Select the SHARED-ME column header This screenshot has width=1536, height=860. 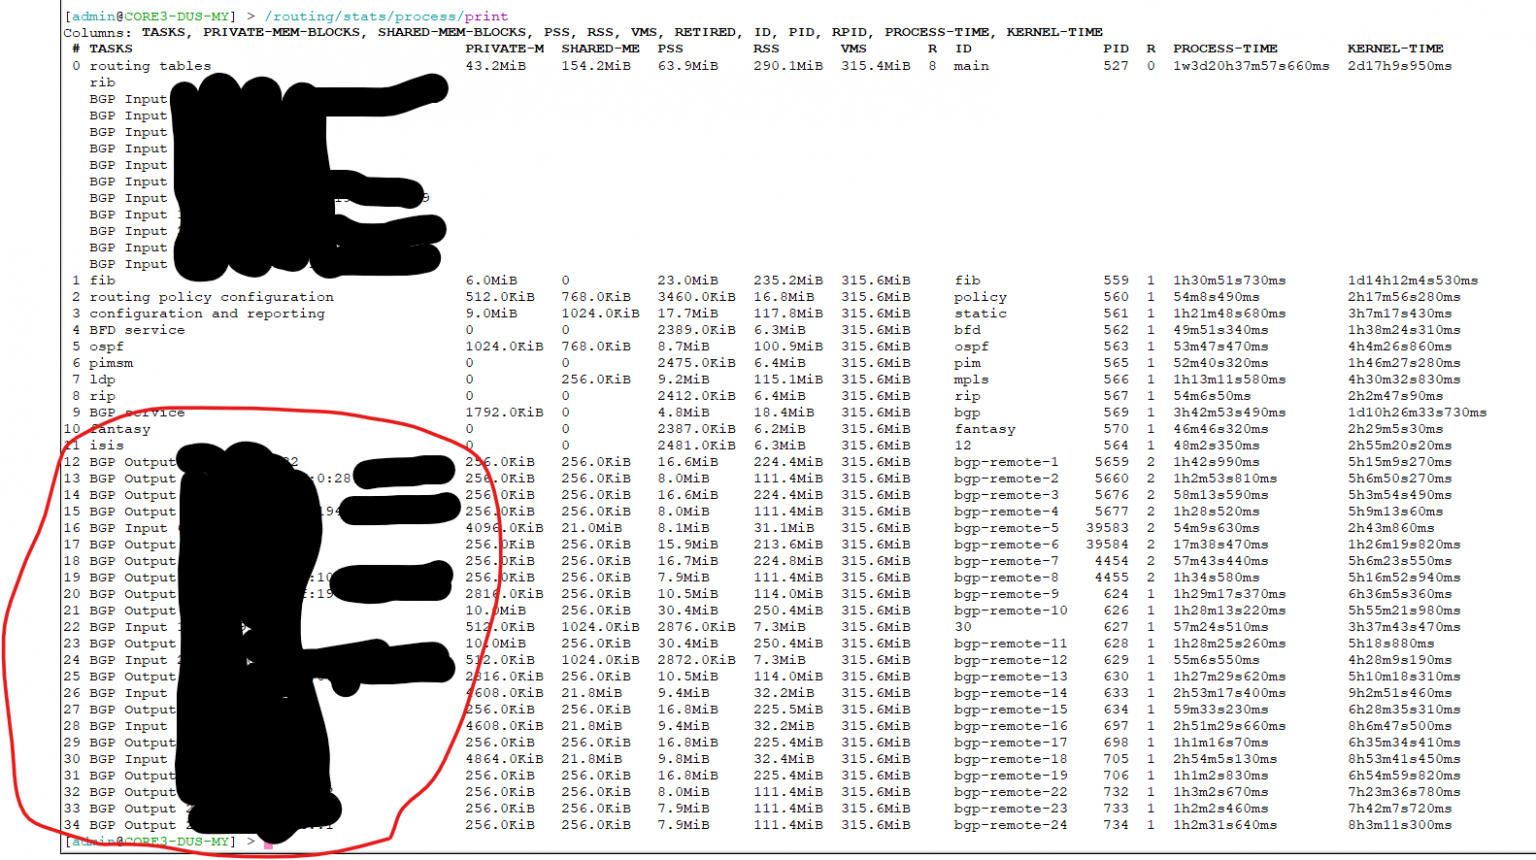click(x=600, y=48)
